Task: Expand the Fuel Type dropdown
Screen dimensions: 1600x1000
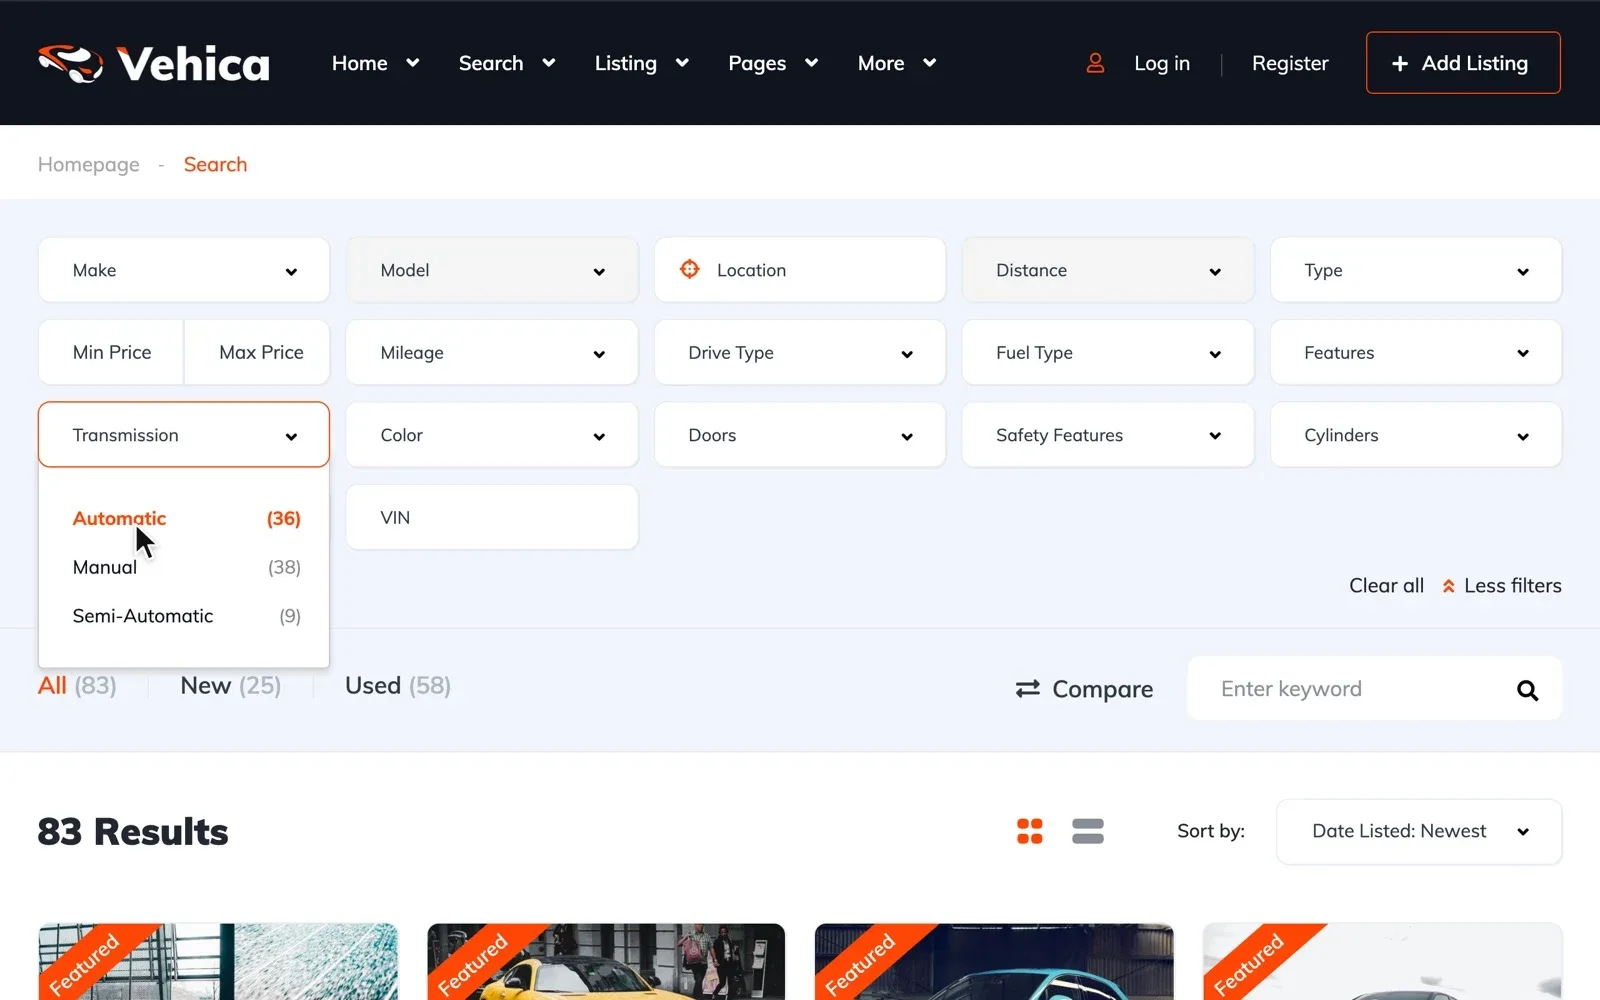Action: pyautogui.click(x=1108, y=352)
